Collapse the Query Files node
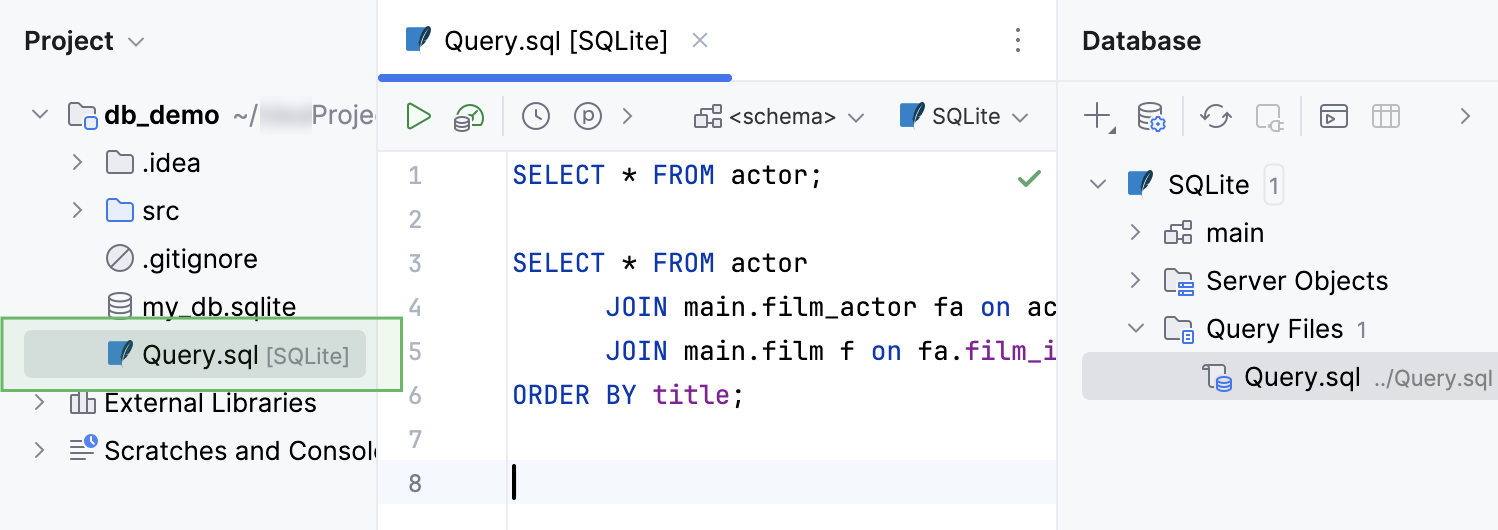 click(x=1135, y=329)
